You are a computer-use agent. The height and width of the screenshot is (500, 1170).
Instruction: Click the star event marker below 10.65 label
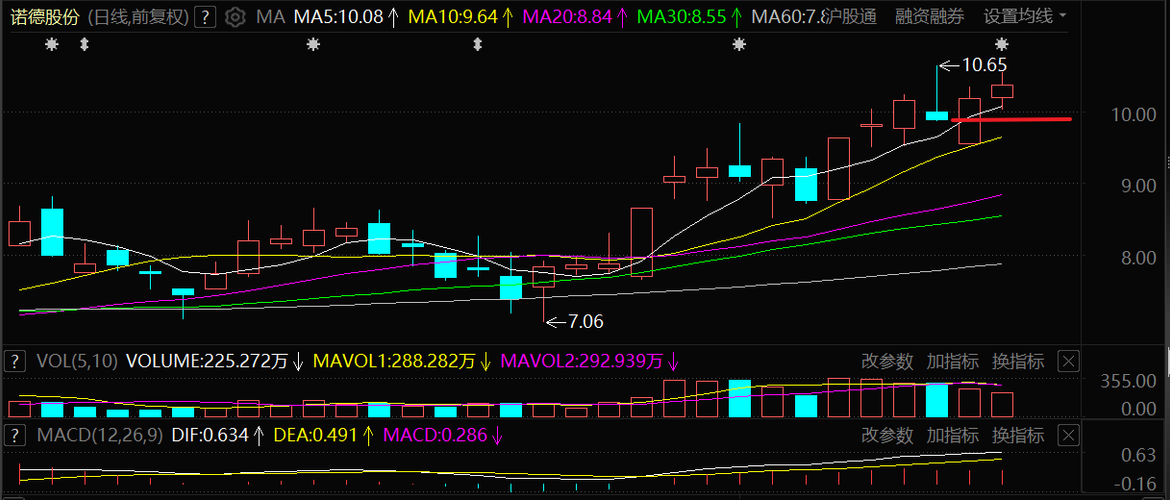tap(1002, 45)
